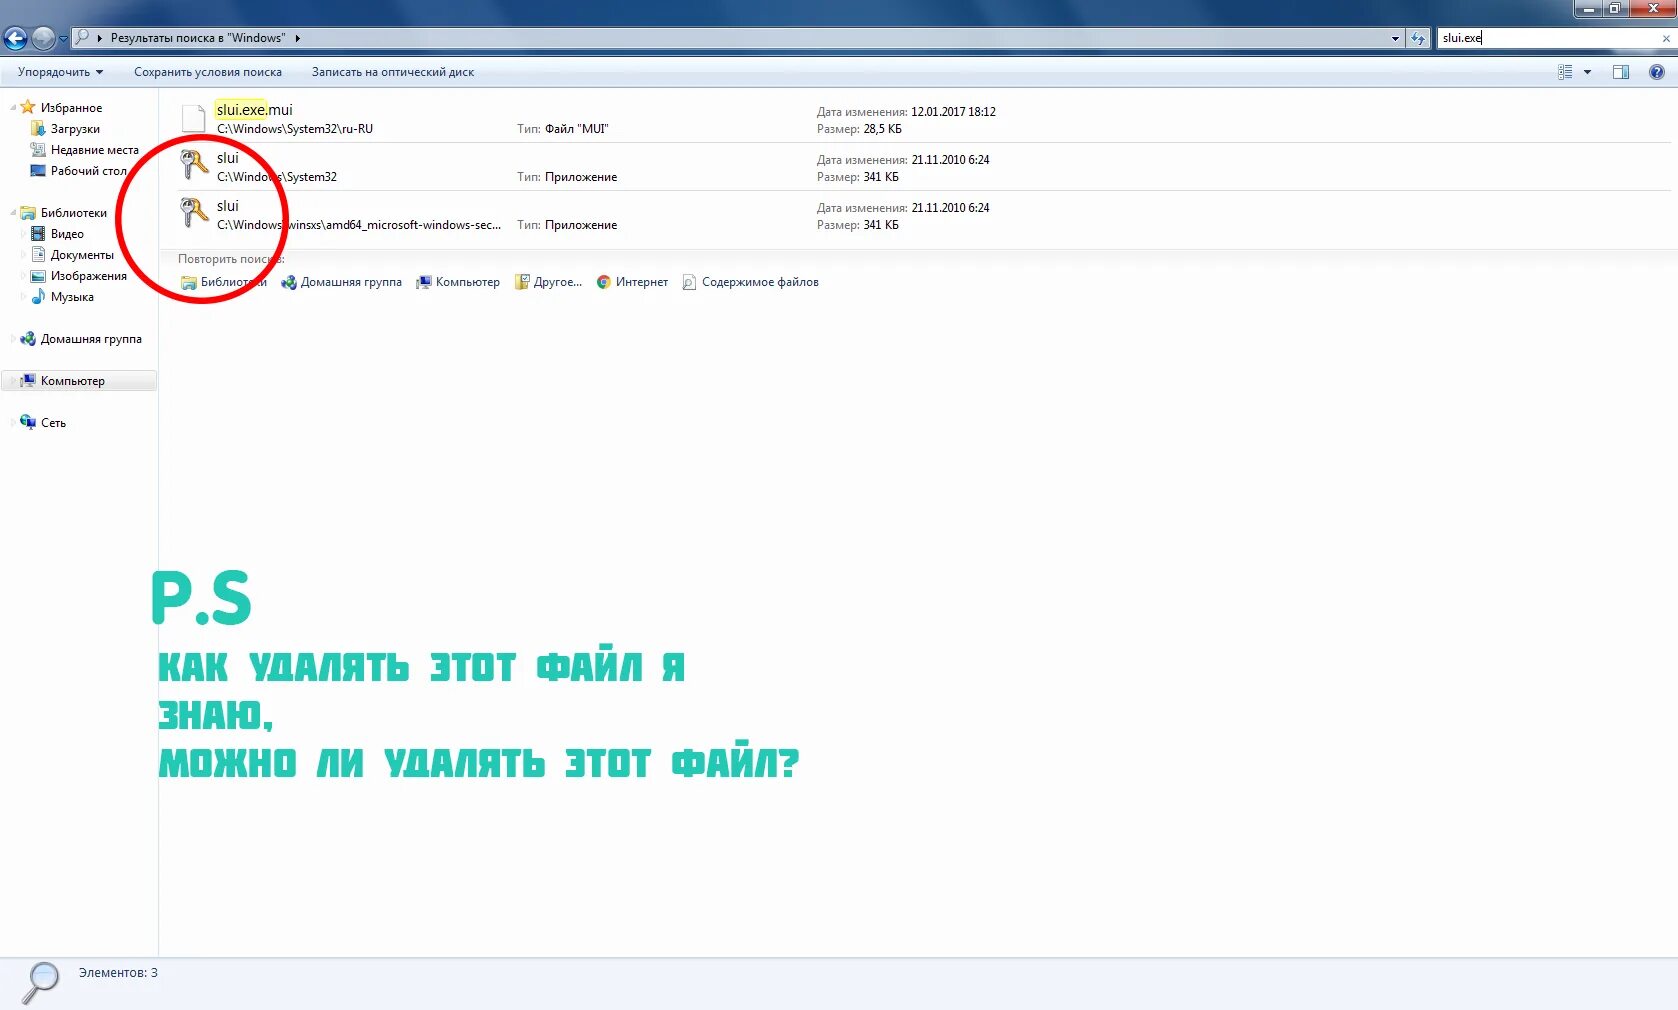
Task: Open the Музыка library
Action: coord(72,297)
